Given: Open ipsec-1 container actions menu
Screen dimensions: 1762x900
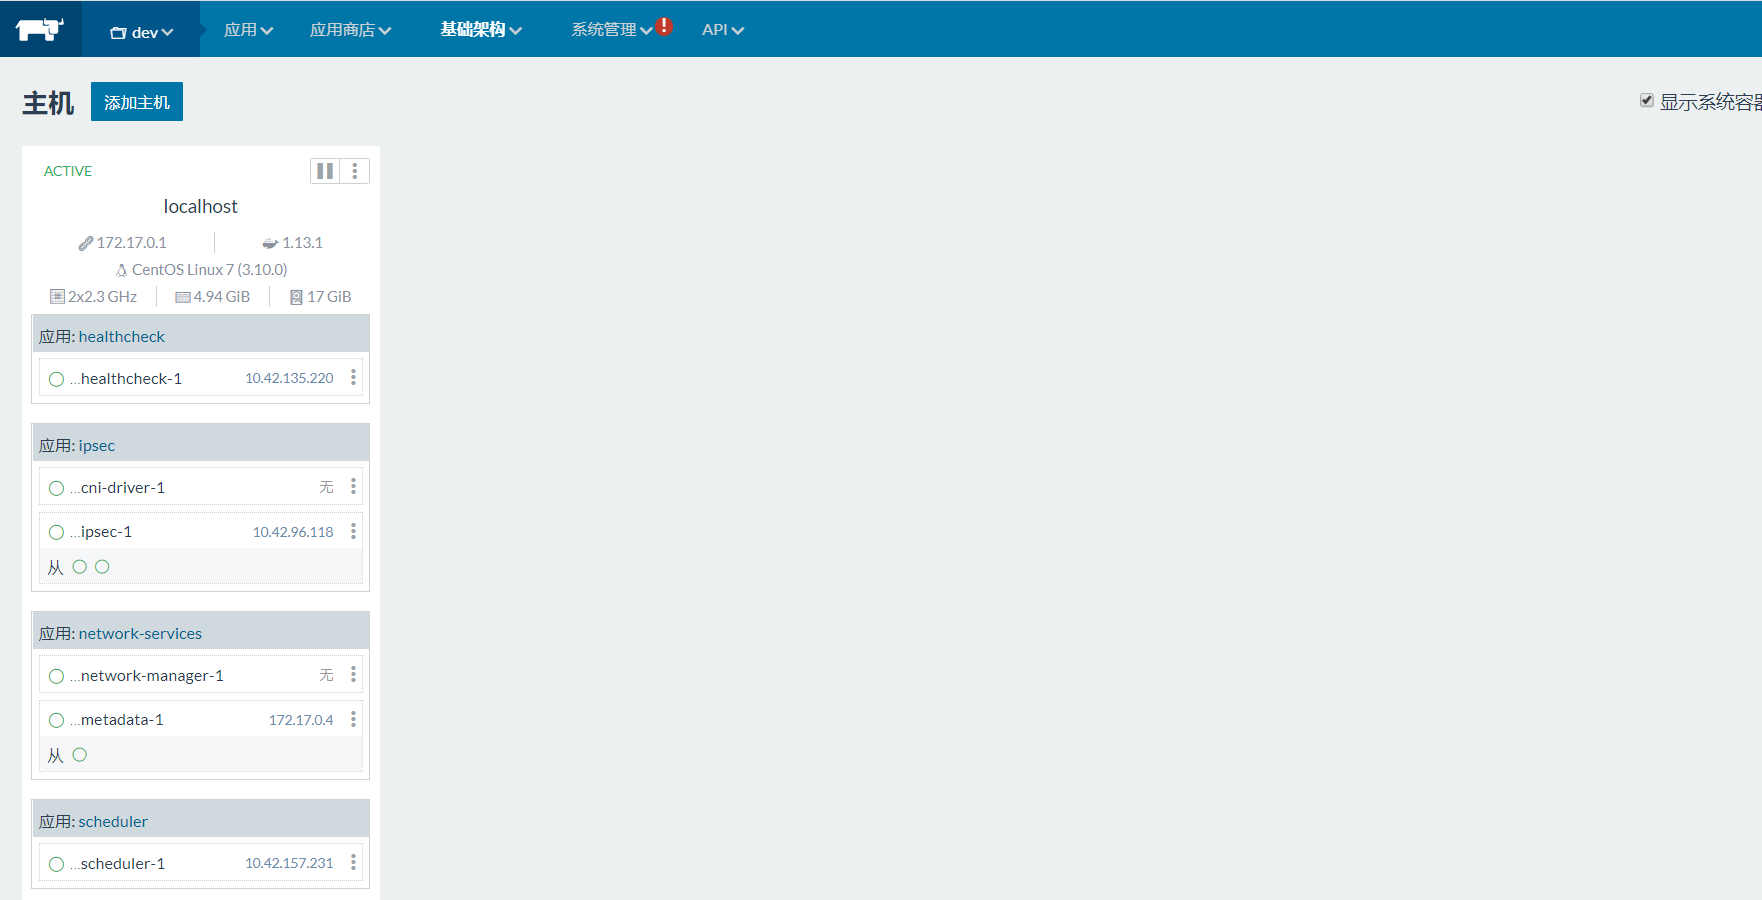Looking at the screenshot, I should (353, 531).
